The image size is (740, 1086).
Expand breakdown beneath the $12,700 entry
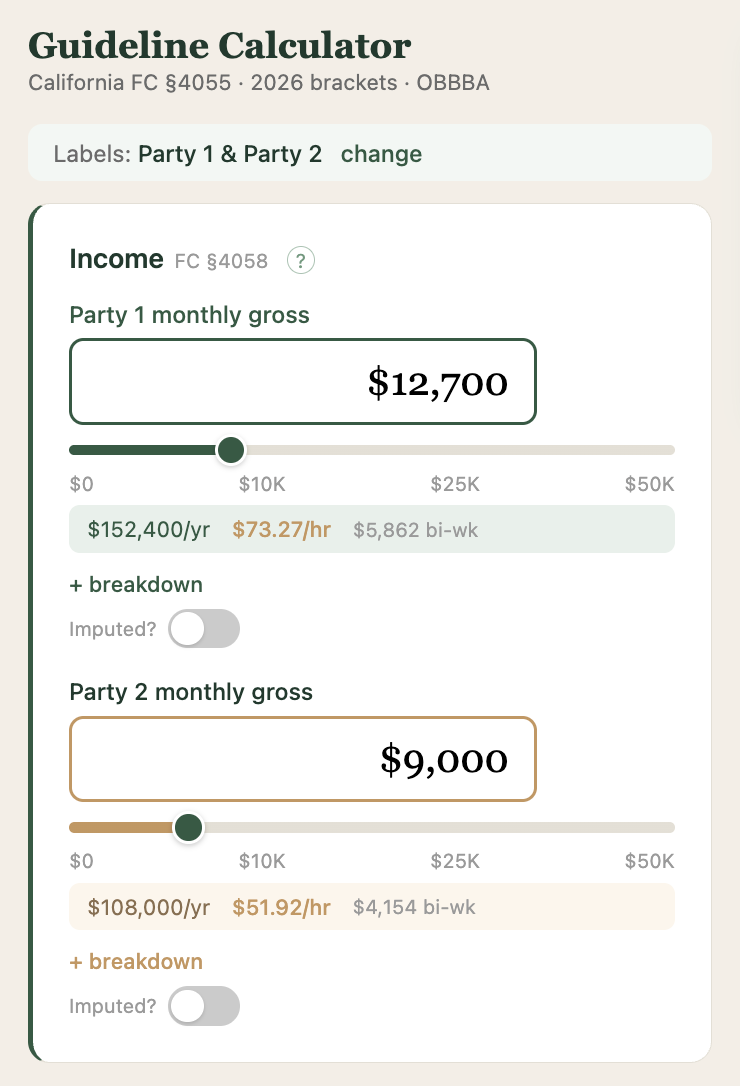(135, 584)
